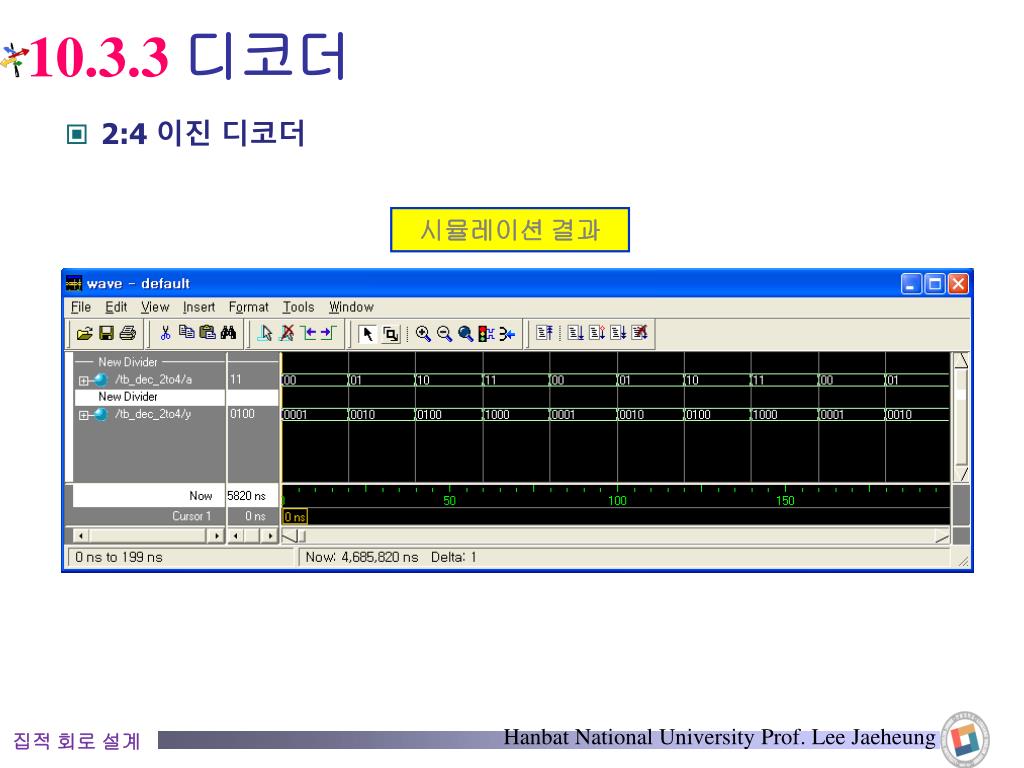Click waveform horizontal scrollbar left arrow
The image size is (1024, 768).
pos(289,536)
